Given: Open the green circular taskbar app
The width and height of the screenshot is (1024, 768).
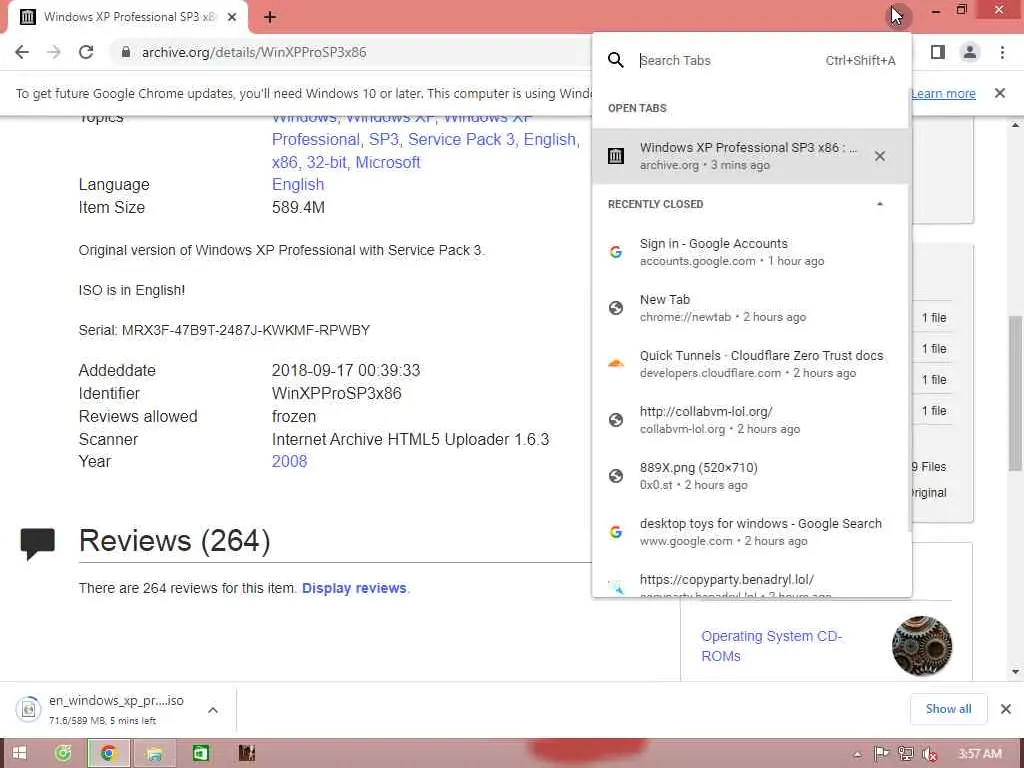Looking at the screenshot, I should coord(63,754).
